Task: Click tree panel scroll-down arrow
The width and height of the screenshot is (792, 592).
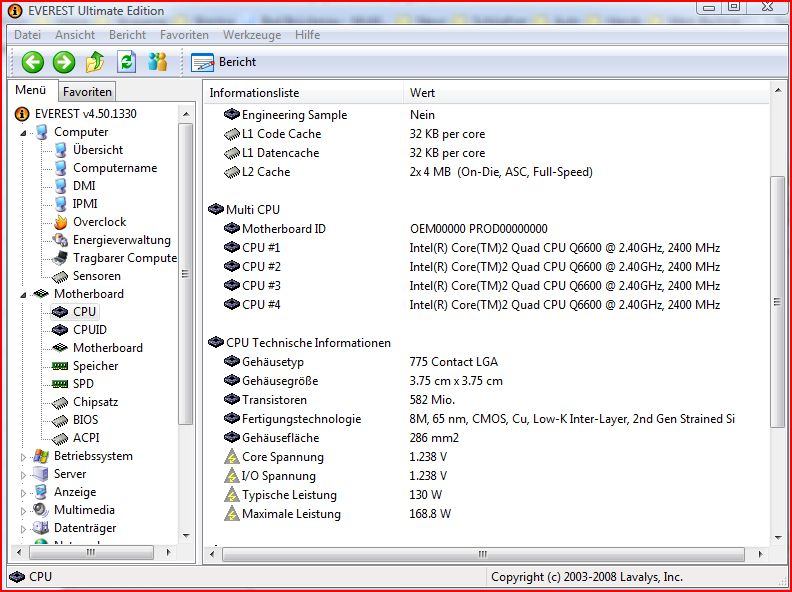Action: click(186, 535)
